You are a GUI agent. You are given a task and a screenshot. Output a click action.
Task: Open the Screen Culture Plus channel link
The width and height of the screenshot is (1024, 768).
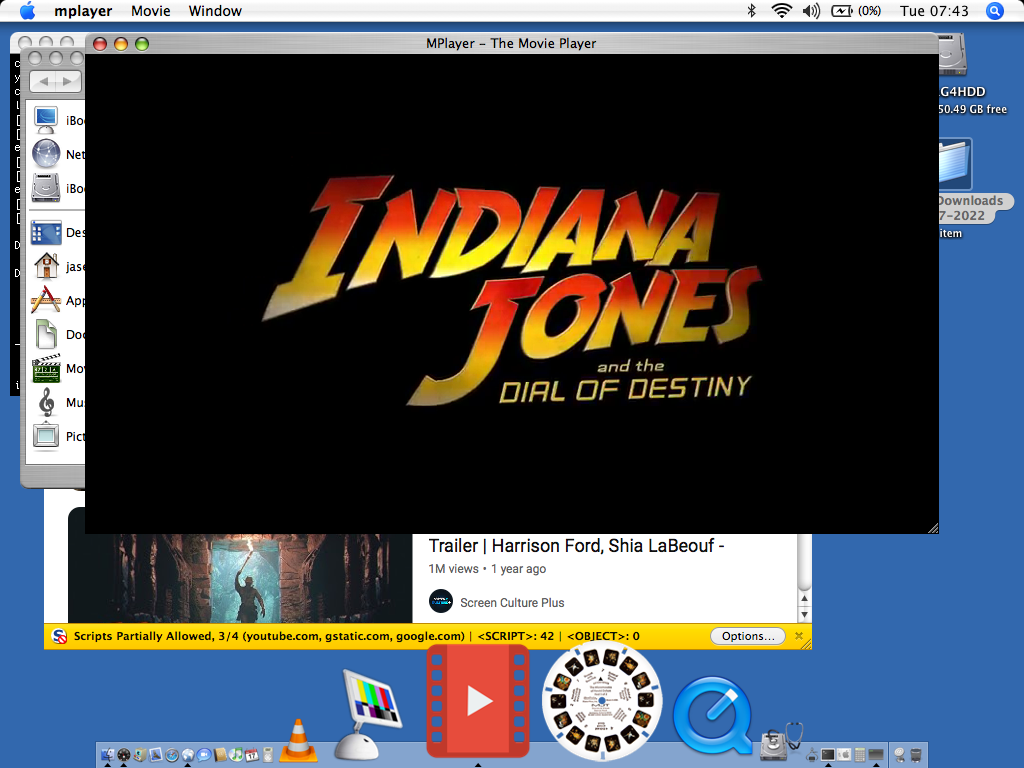point(512,602)
